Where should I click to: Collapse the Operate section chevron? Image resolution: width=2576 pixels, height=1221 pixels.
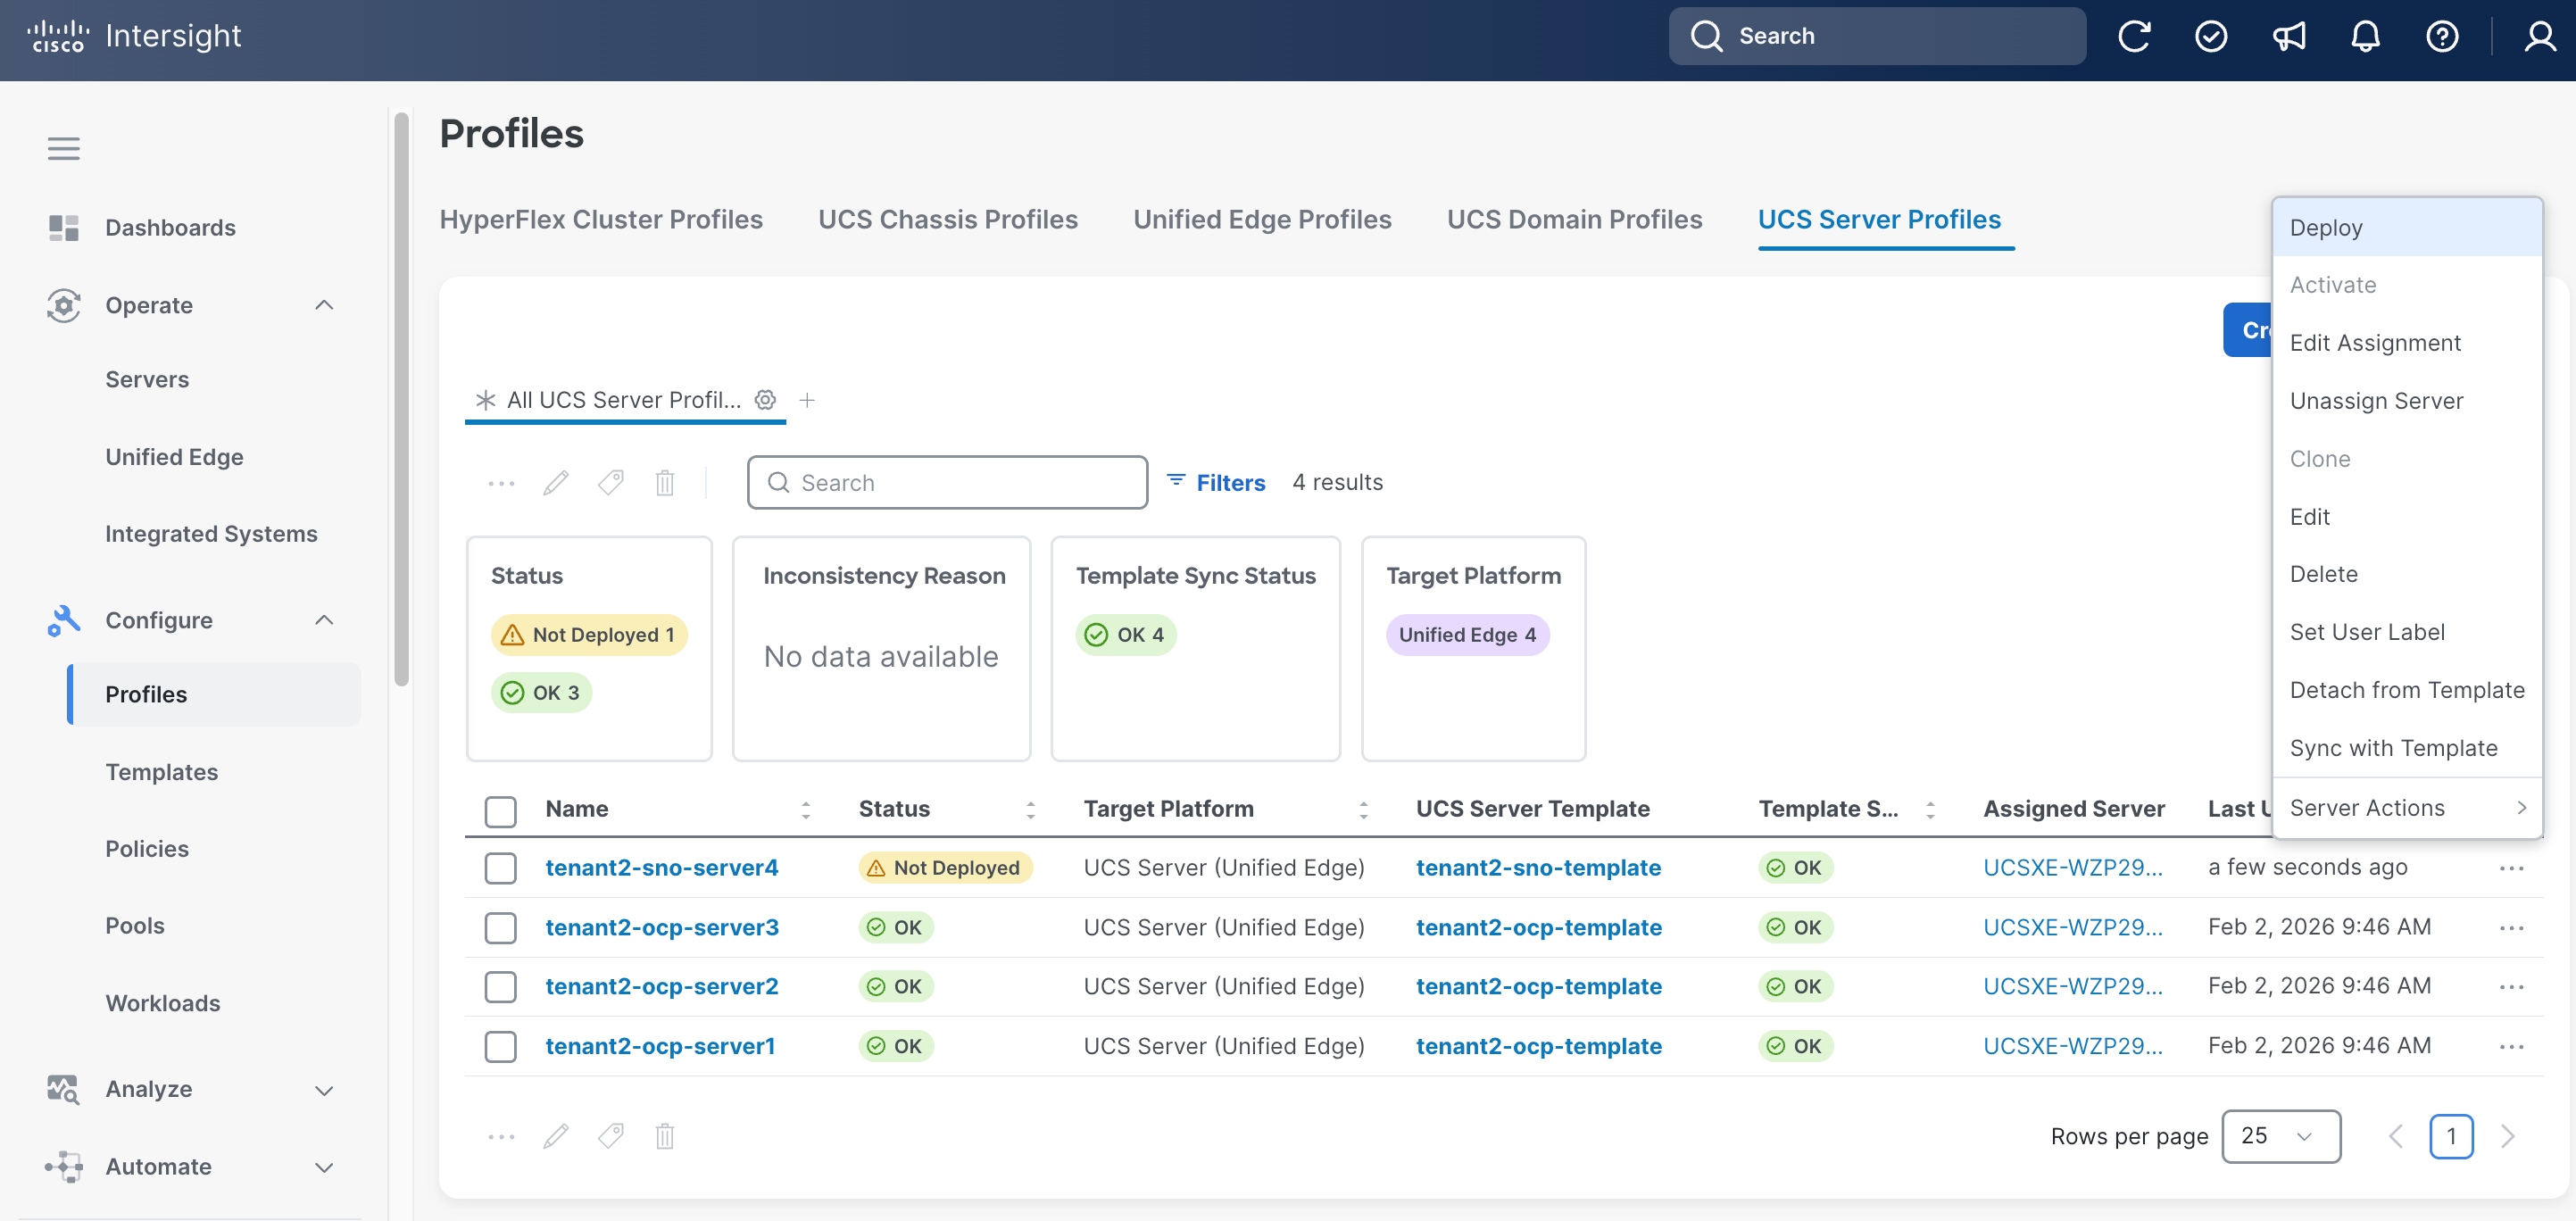pyautogui.click(x=324, y=305)
